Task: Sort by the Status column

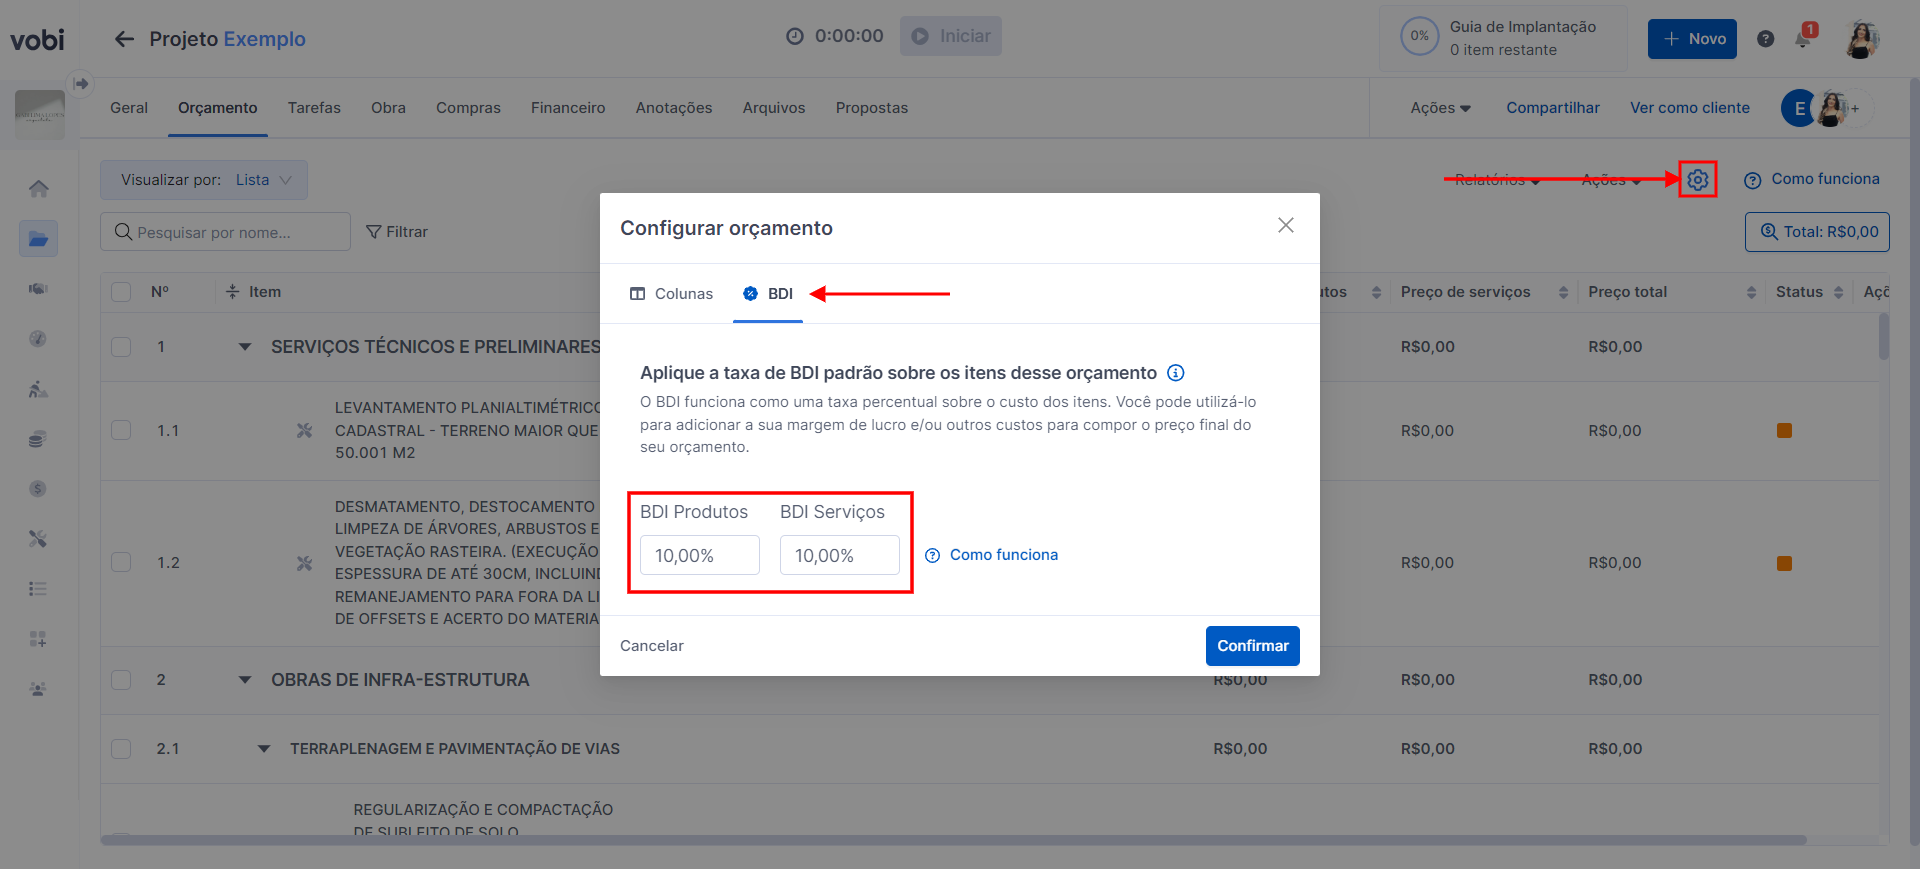Action: (x=1838, y=292)
